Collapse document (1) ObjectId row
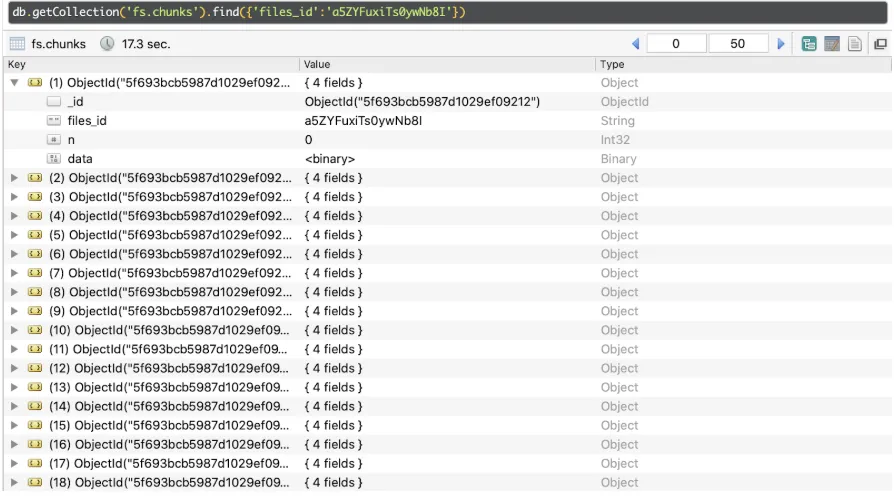Viewport: 894px width, 498px height. point(15,83)
